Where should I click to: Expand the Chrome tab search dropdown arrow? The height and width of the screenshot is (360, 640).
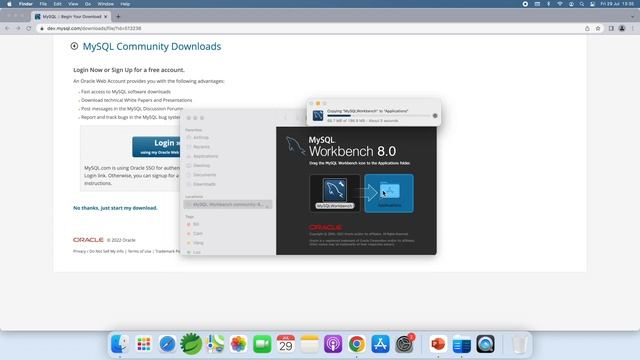(632, 16)
